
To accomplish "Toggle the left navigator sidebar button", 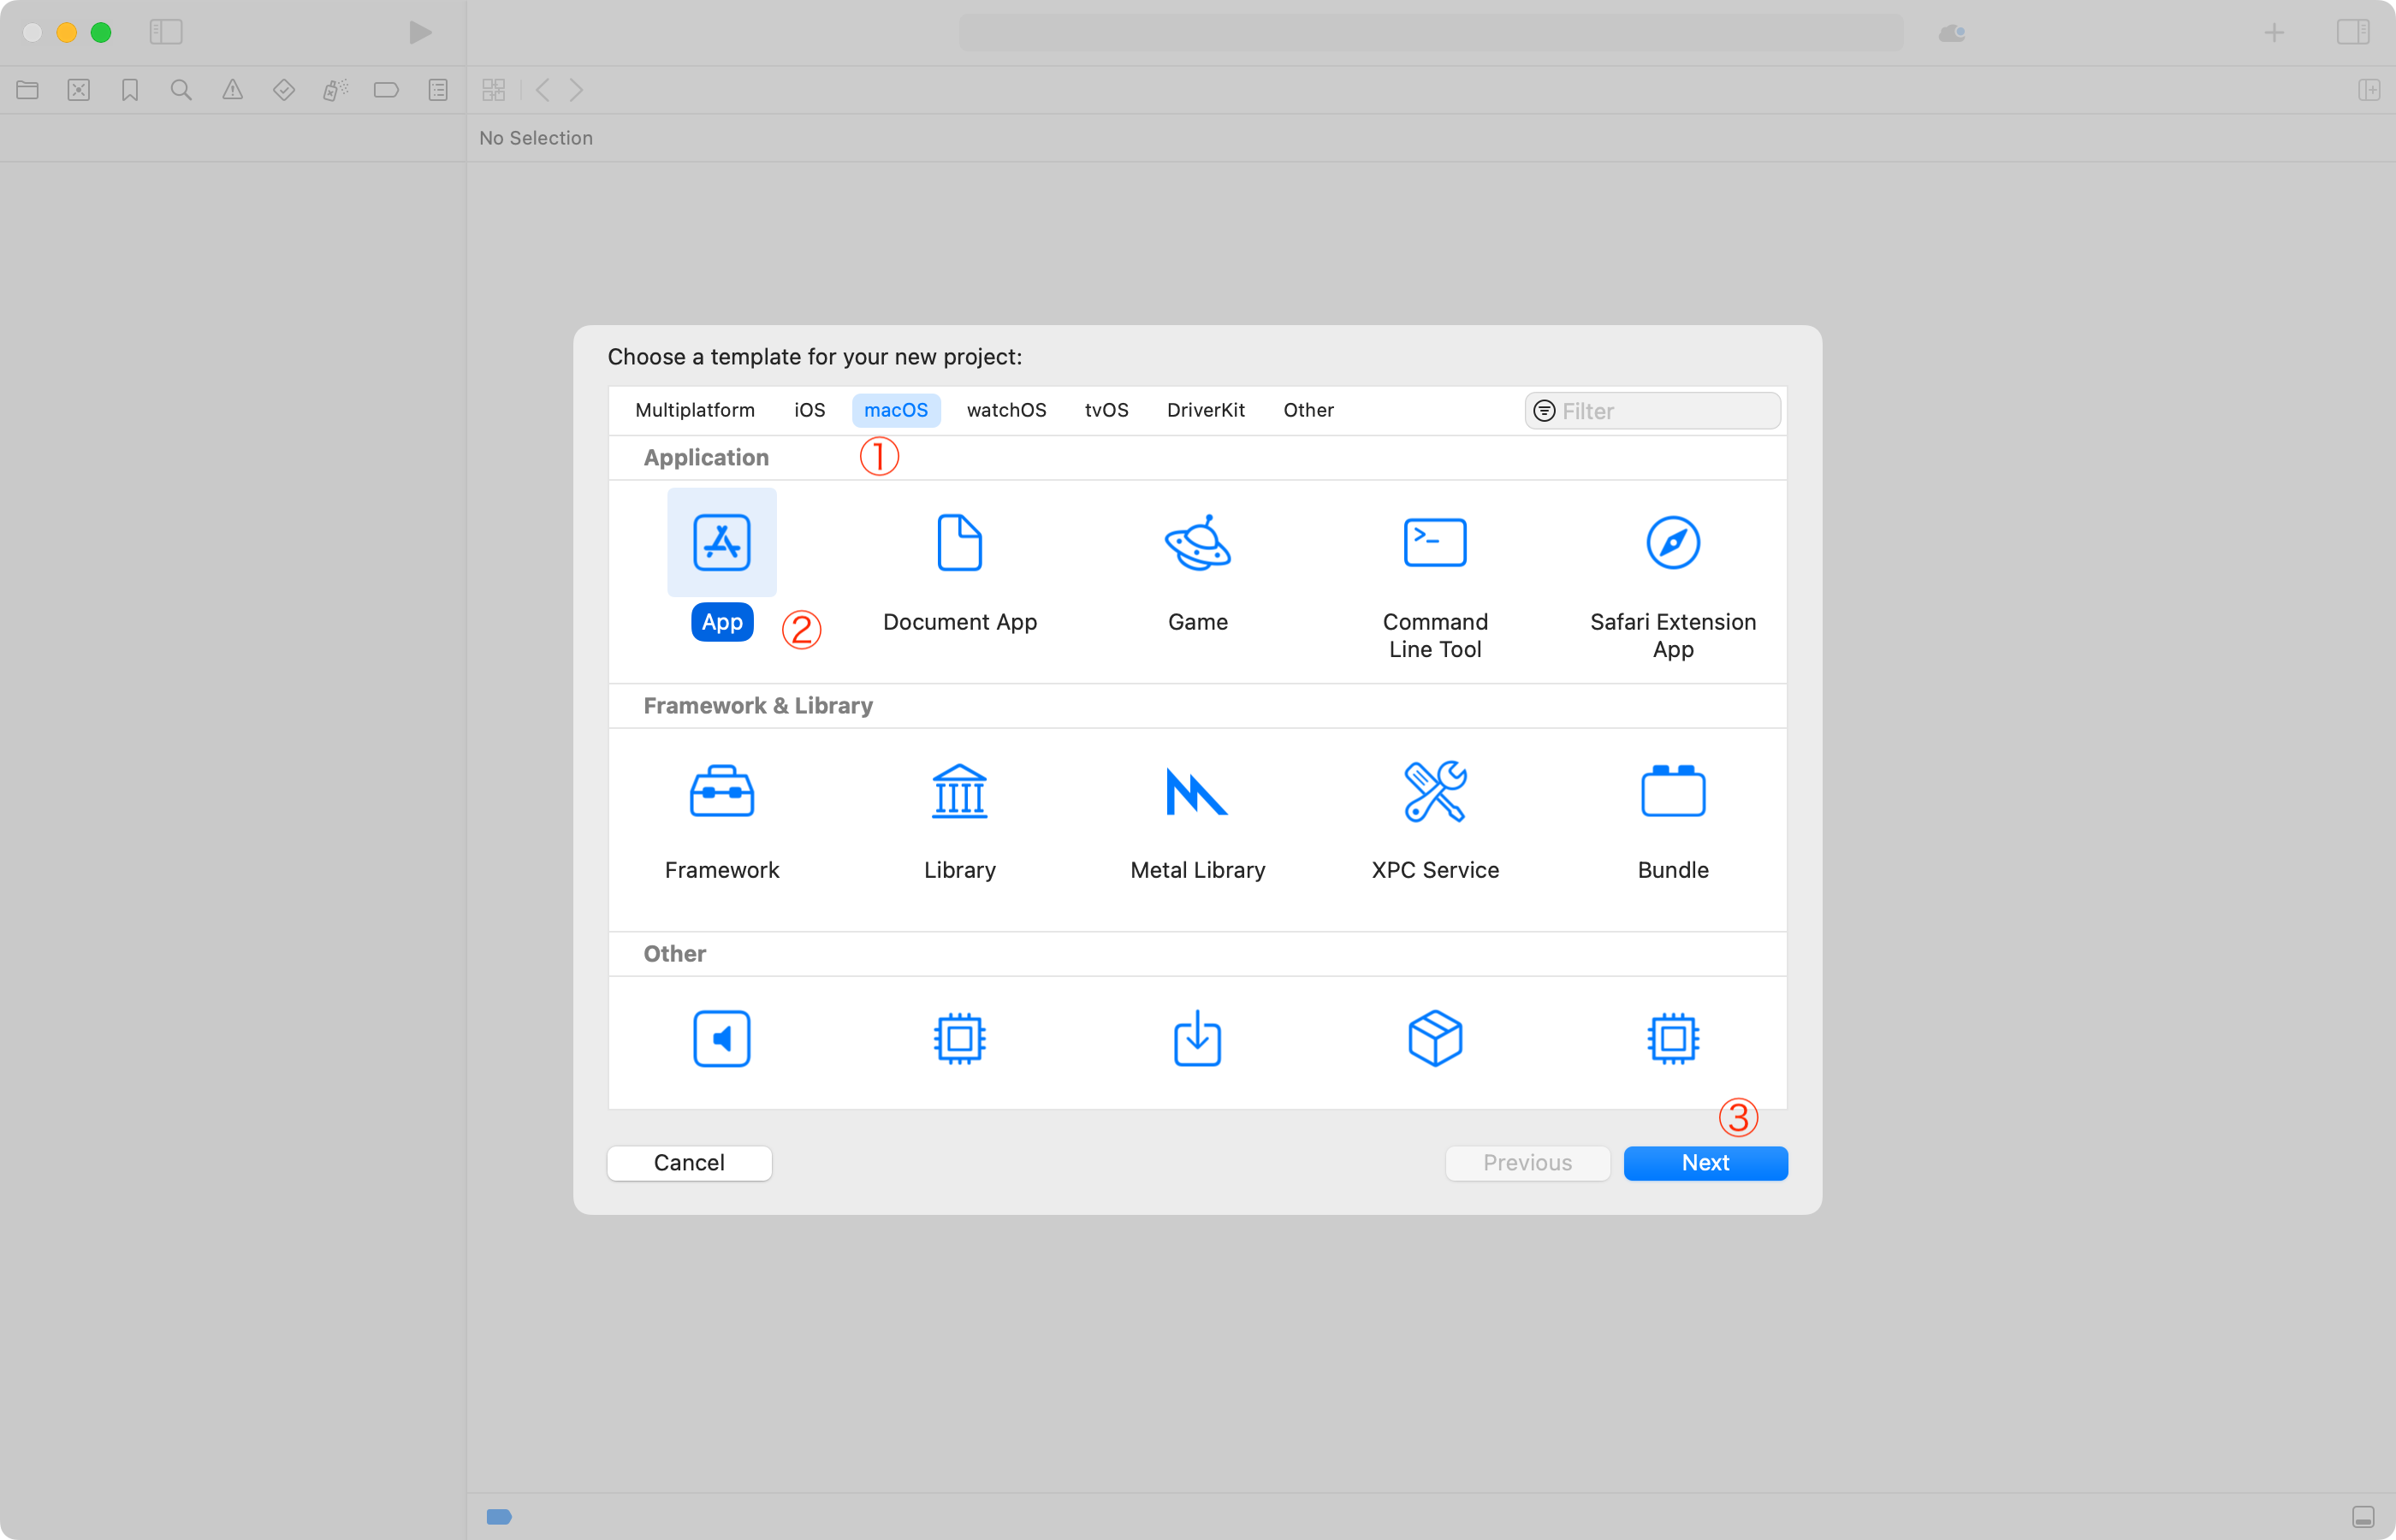I will 166,32.
